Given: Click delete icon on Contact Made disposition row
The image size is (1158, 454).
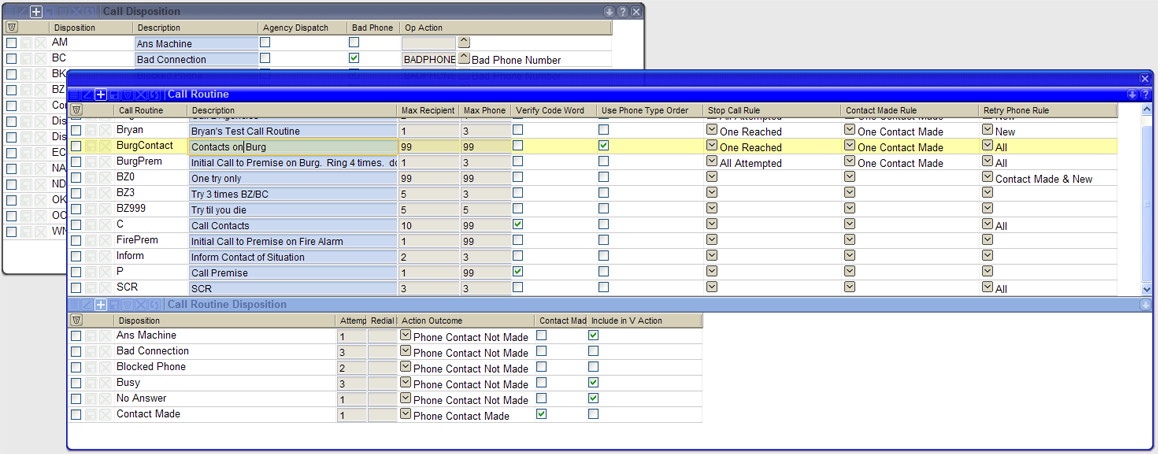Looking at the screenshot, I should click(104, 415).
